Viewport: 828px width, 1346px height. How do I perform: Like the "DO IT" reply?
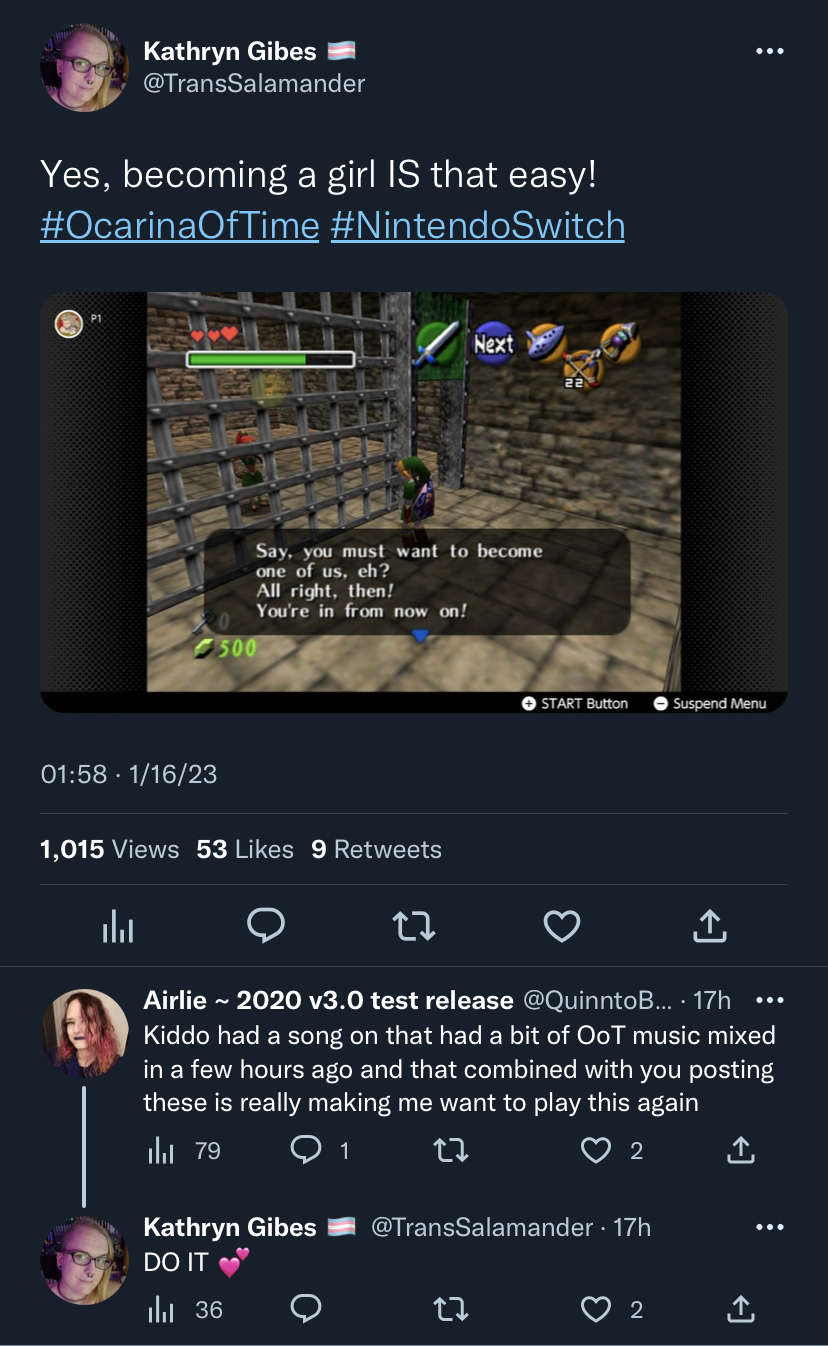point(596,1309)
